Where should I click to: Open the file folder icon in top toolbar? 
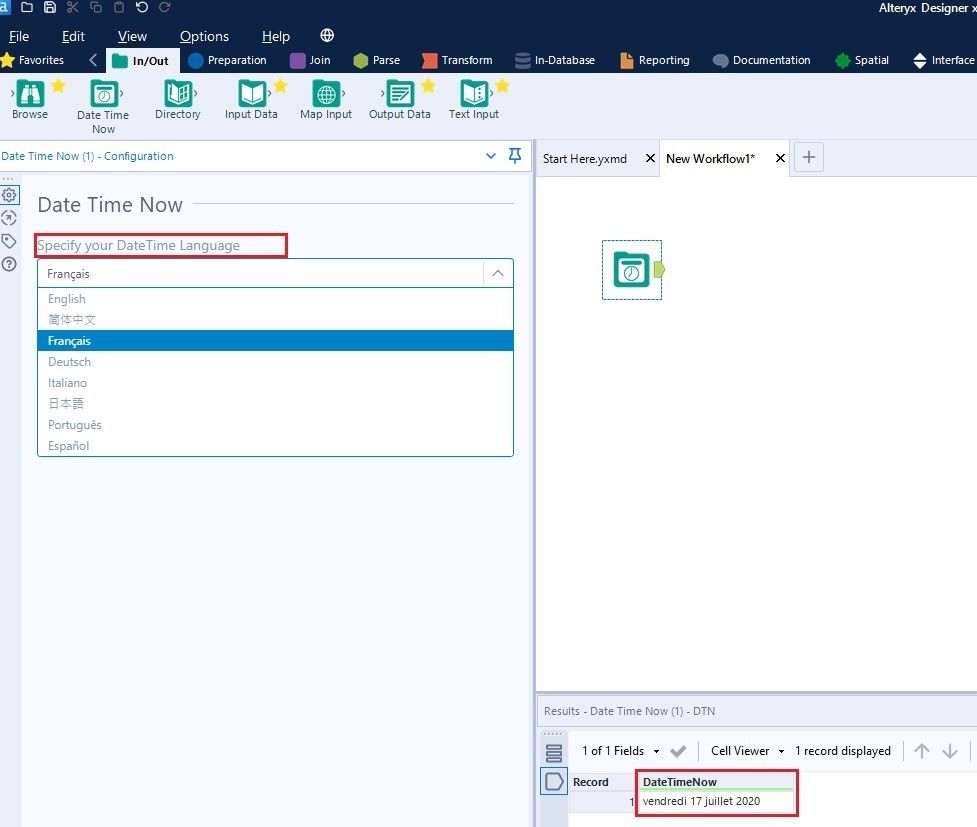coord(27,7)
